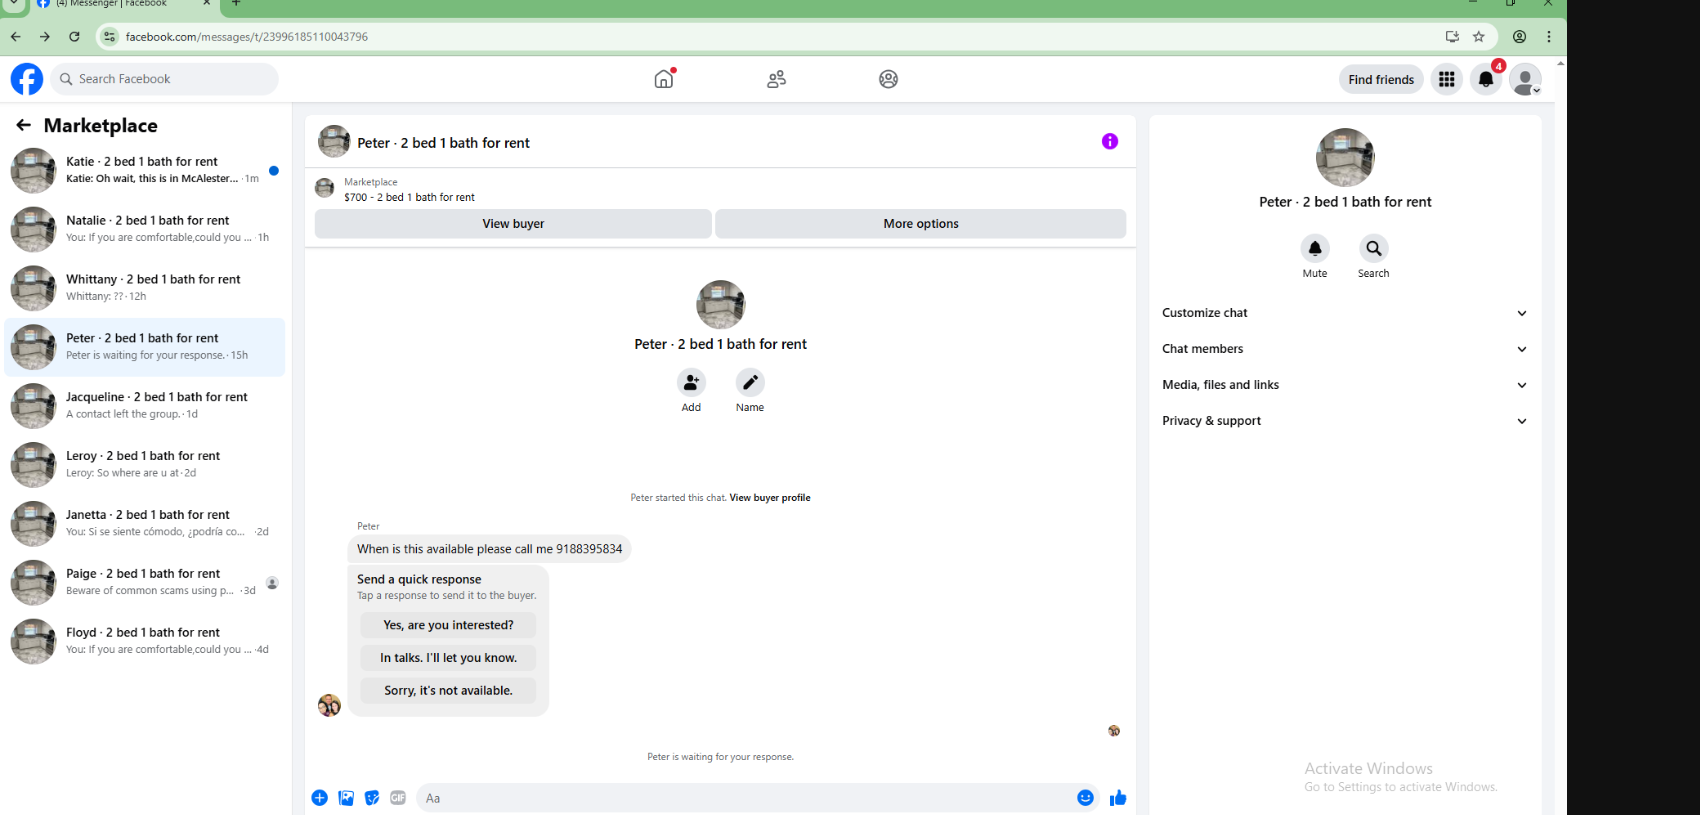Open Whittany's conversation in the list
Image resolution: width=1700 pixels, height=815 pixels.
pyautogui.click(x=145, y=288)
